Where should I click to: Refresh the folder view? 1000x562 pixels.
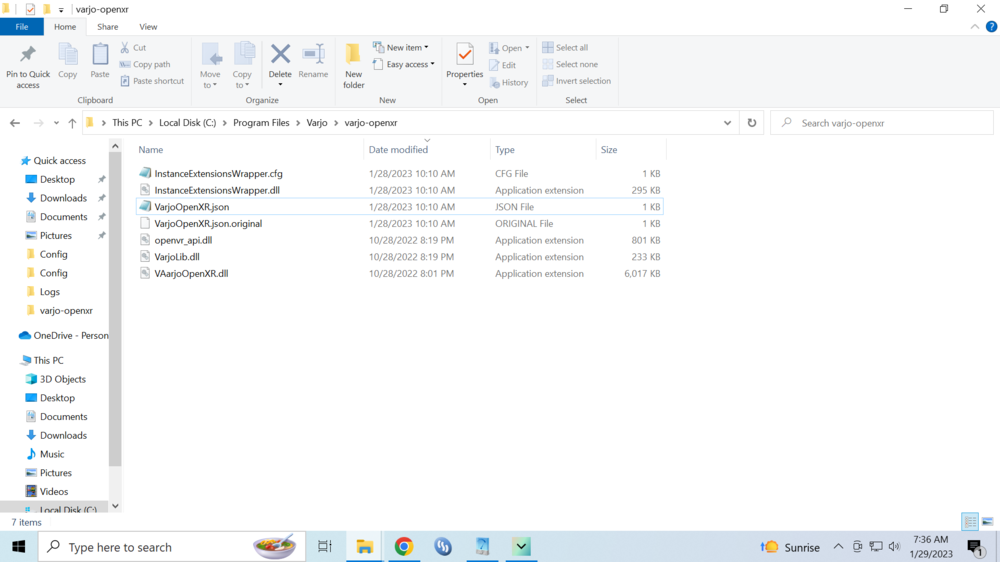click(x=752, y=123)
